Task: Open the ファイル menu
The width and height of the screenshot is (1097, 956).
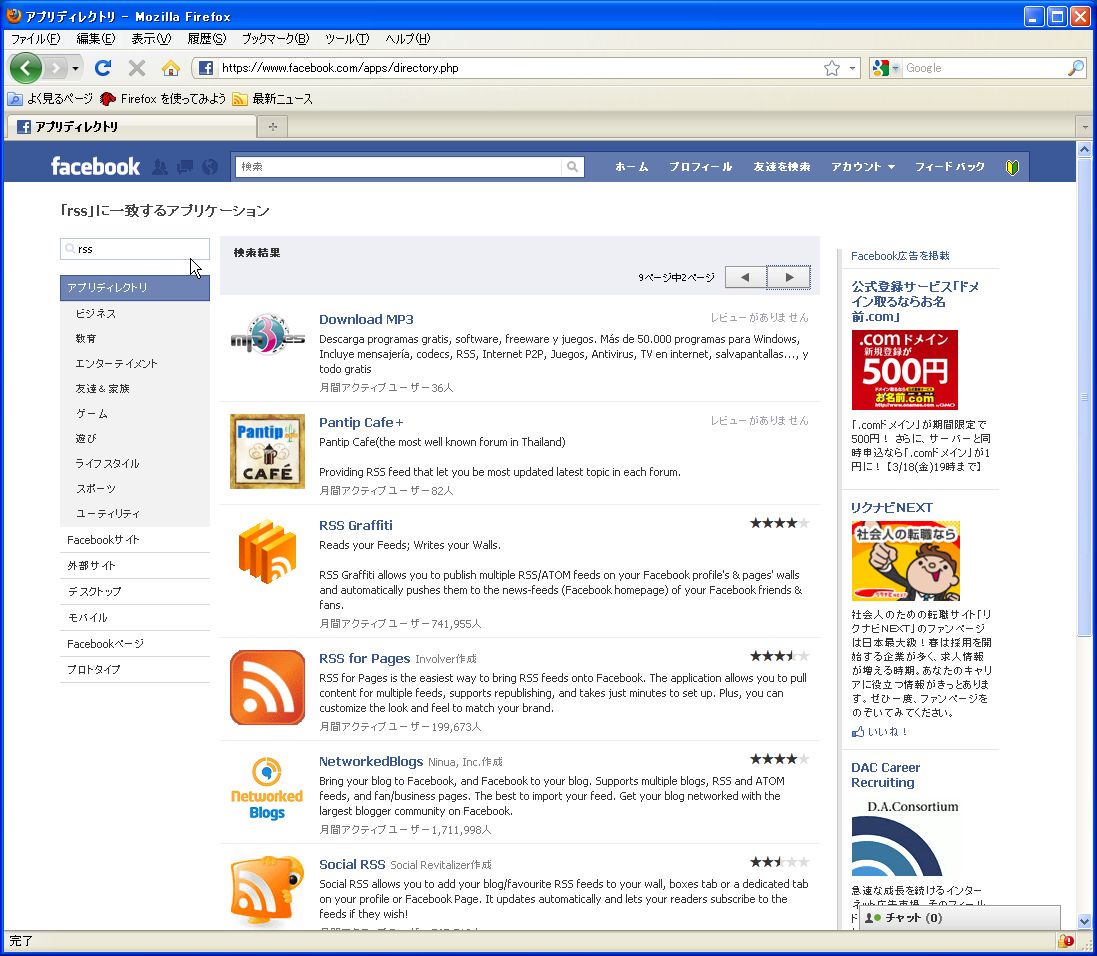Action: pos(35,38)
